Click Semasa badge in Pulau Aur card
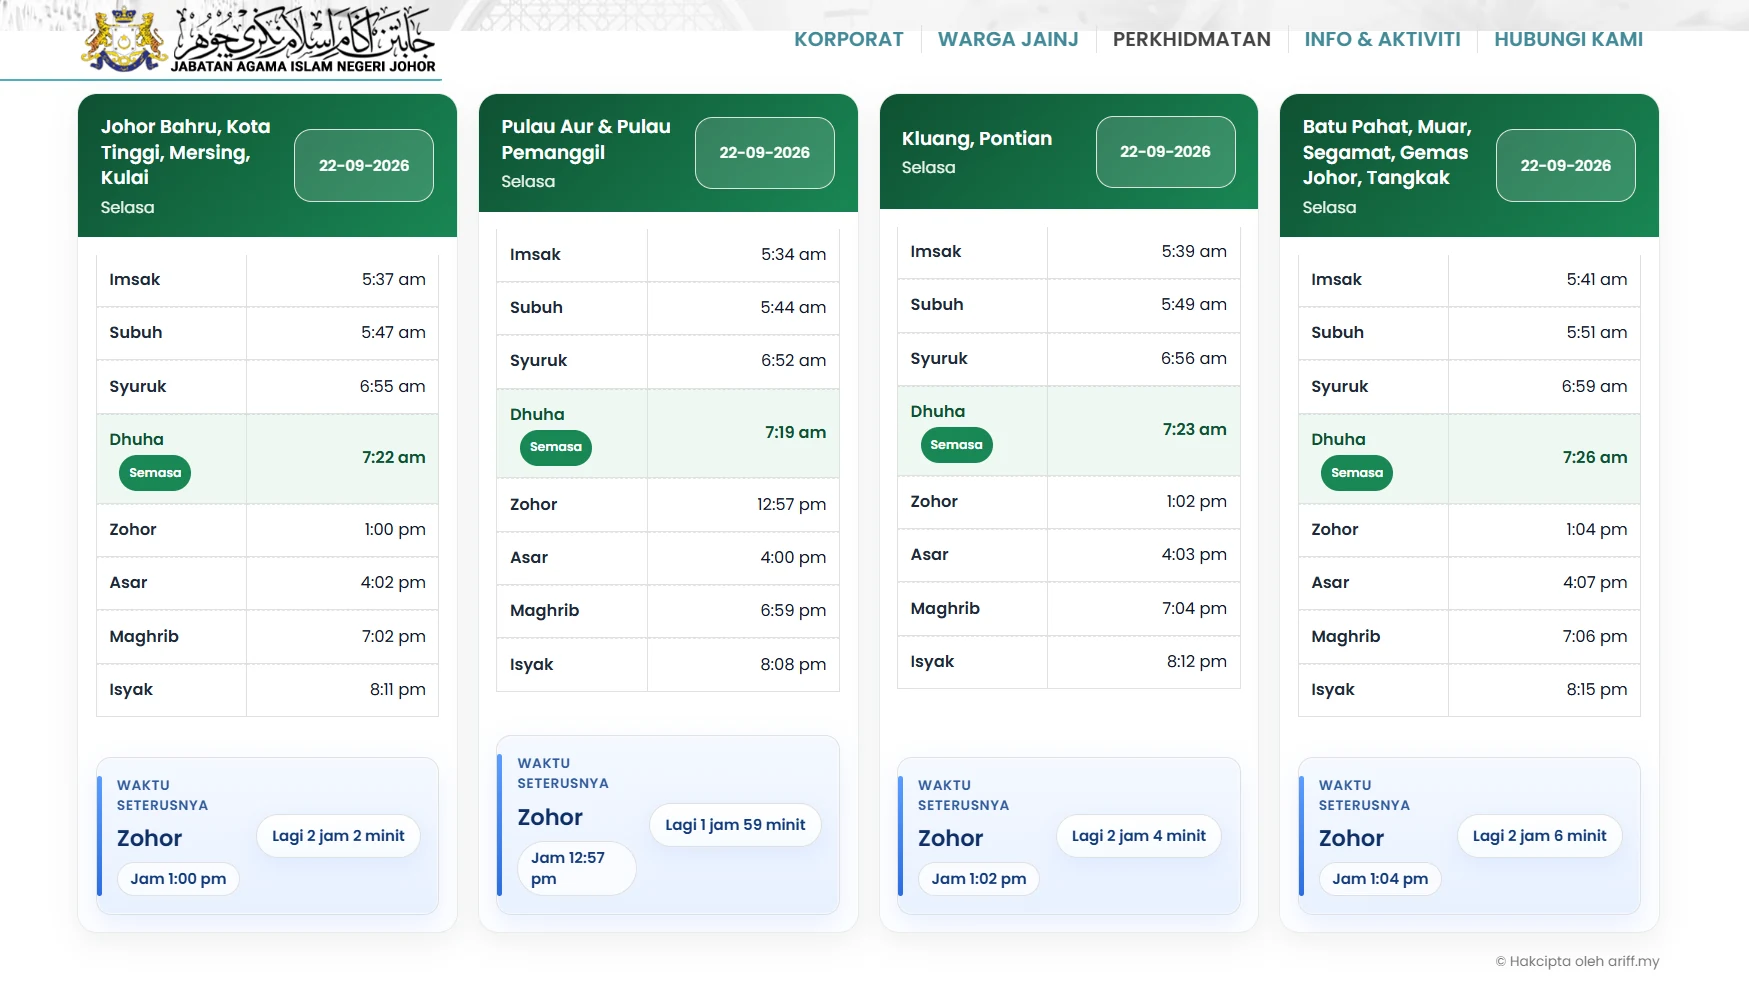 tap(556, 447)
